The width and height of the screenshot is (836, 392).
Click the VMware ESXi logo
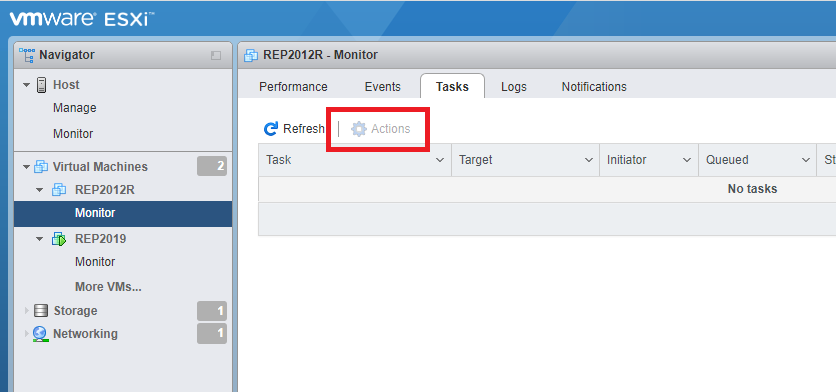pyautogui.click(x=82, y=19)
